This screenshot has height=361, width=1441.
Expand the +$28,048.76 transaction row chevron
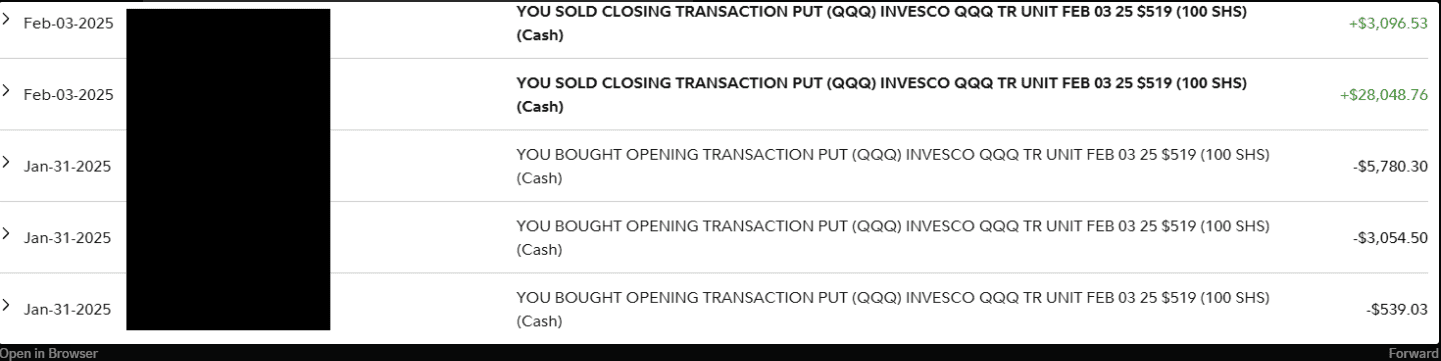tap(7, 92)
